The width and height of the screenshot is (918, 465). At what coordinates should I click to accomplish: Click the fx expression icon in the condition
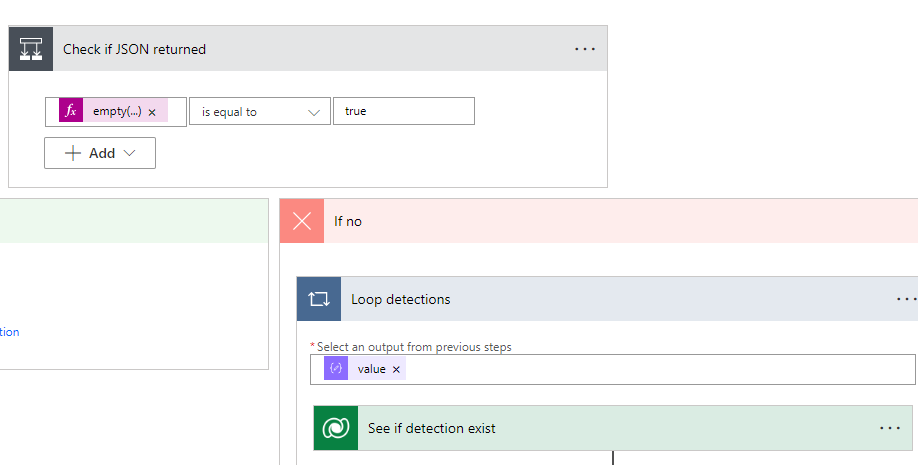(70, 111)
